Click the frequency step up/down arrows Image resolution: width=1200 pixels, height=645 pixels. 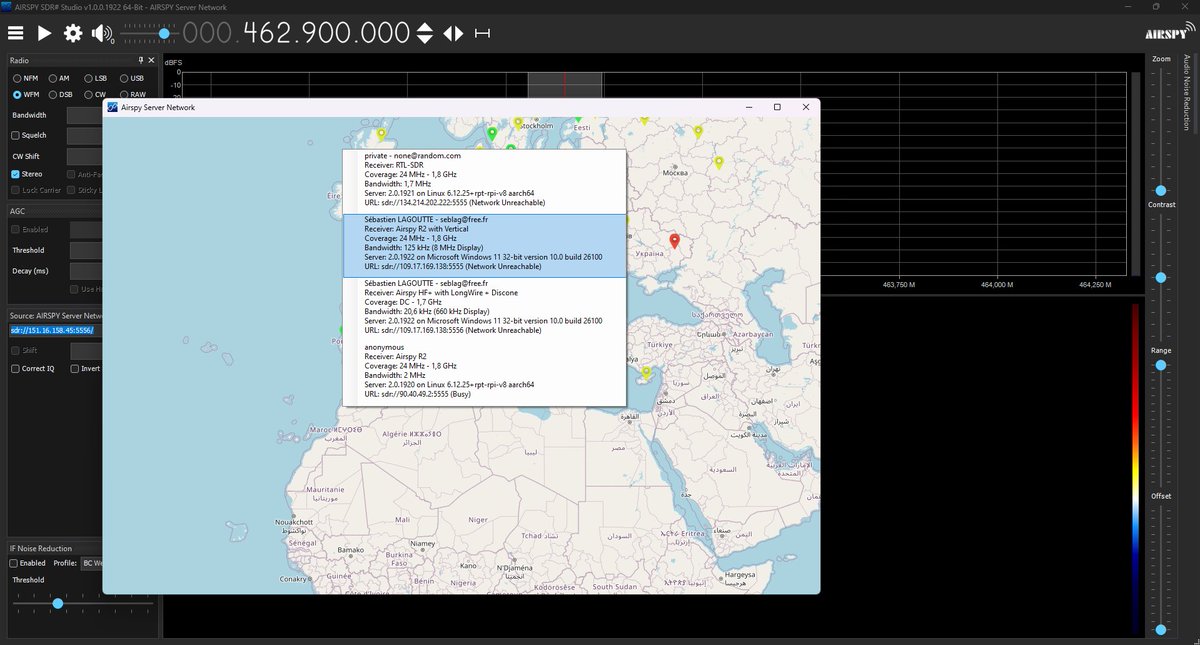pyautogui.click(x=425, y=33)
